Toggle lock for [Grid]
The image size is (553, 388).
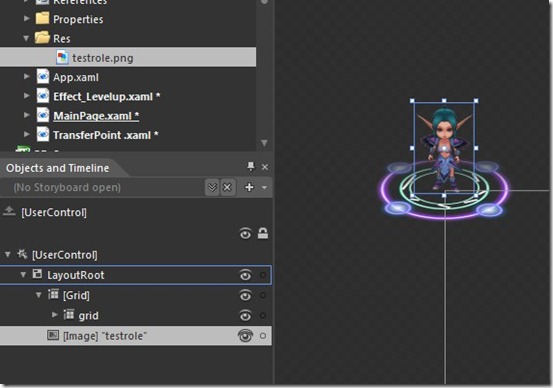[263, 295]
